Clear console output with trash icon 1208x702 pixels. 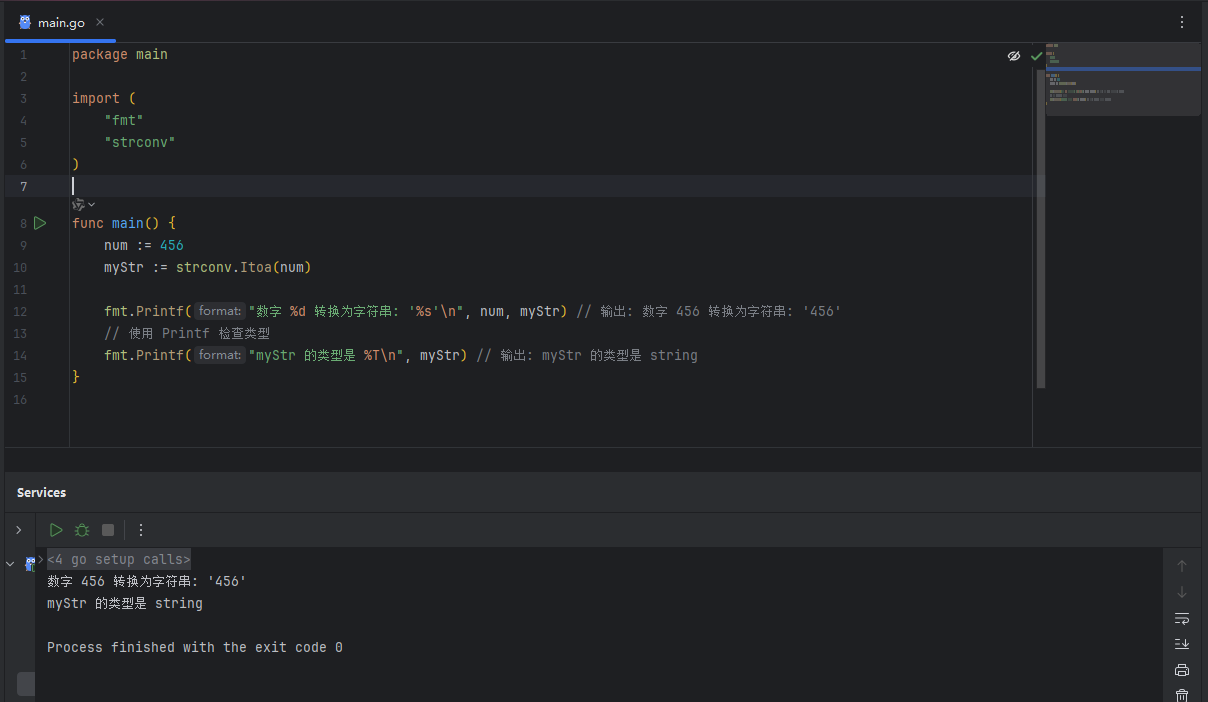(x=1182, y=695)
